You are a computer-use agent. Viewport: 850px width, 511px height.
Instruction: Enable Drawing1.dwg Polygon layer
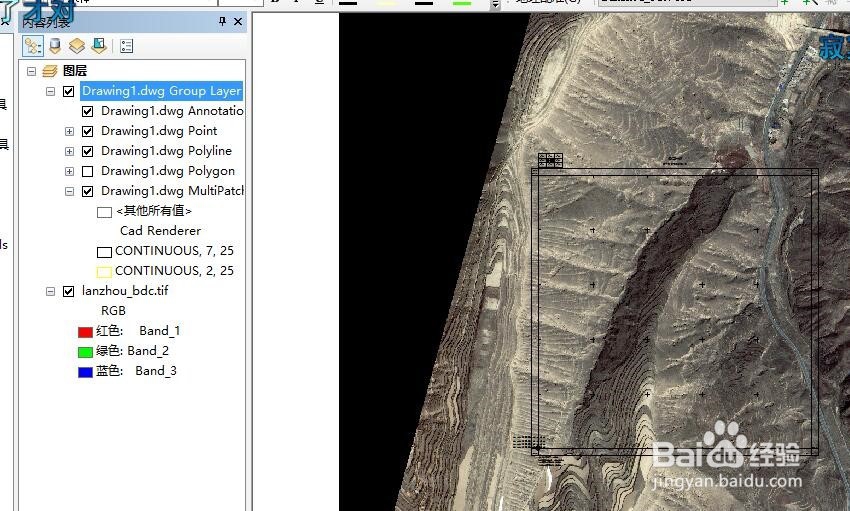coord(87,171)
